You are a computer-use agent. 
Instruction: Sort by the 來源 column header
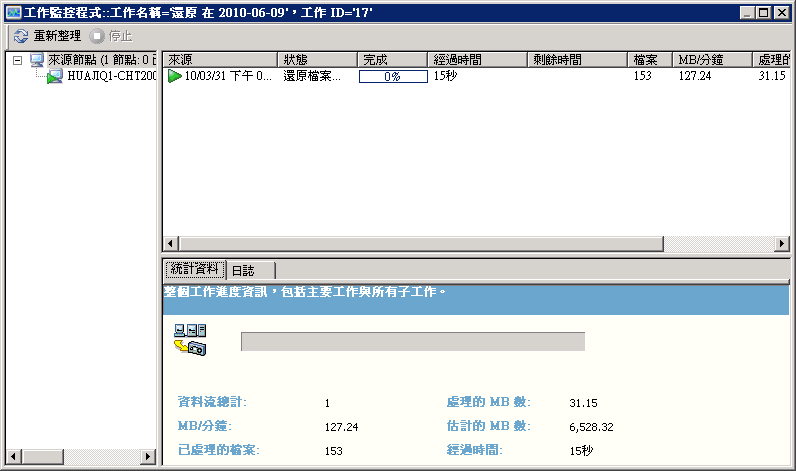pos(220,60)
